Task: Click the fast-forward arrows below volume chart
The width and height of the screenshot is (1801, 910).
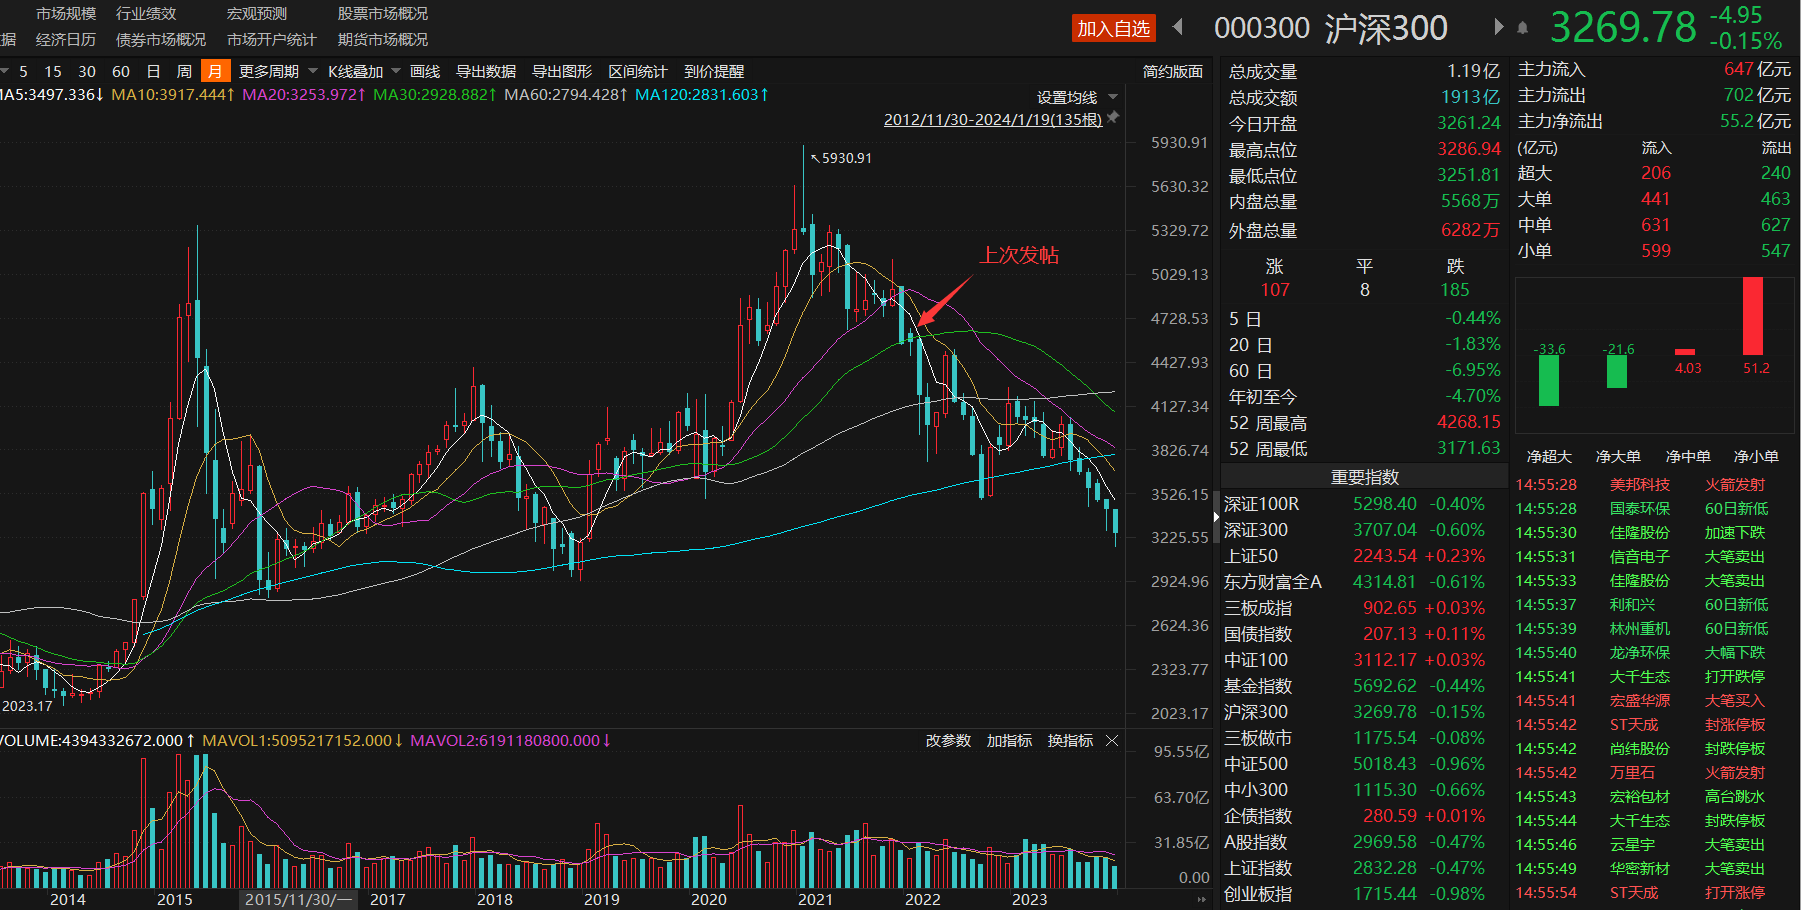Action: click(x=1201, y=899)
